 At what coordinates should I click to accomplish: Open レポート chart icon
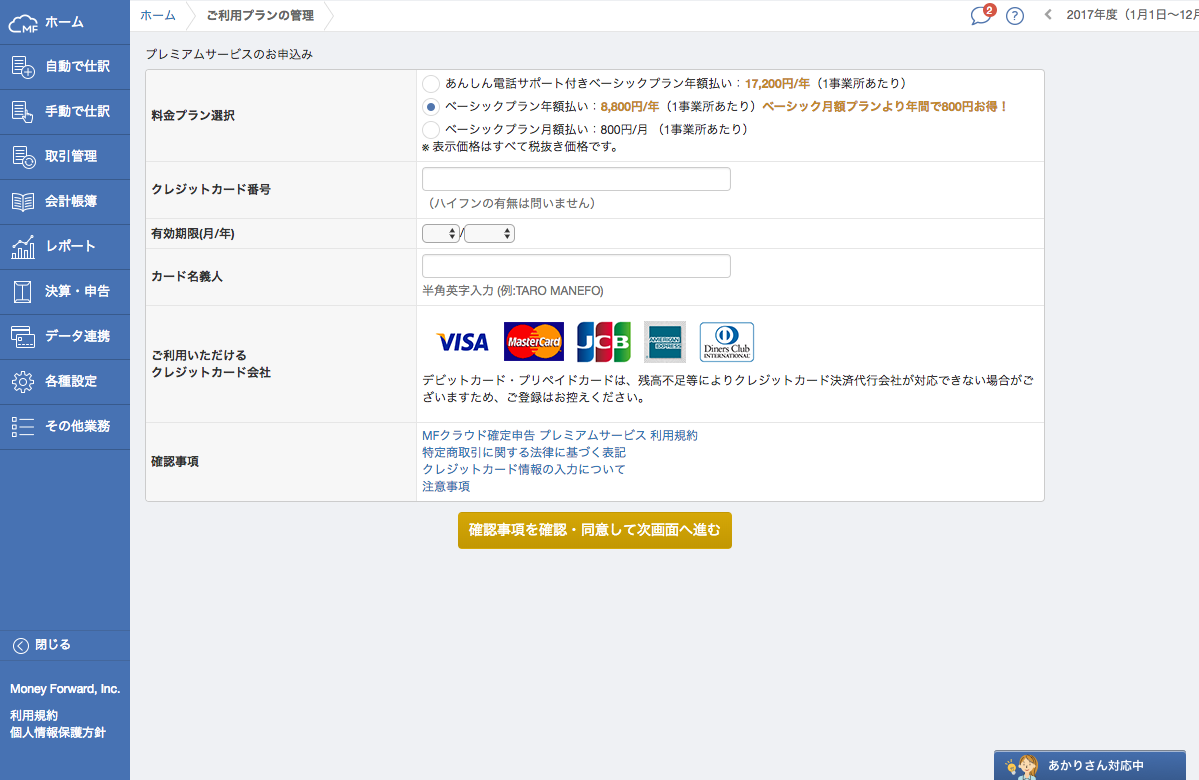point(23,246)
